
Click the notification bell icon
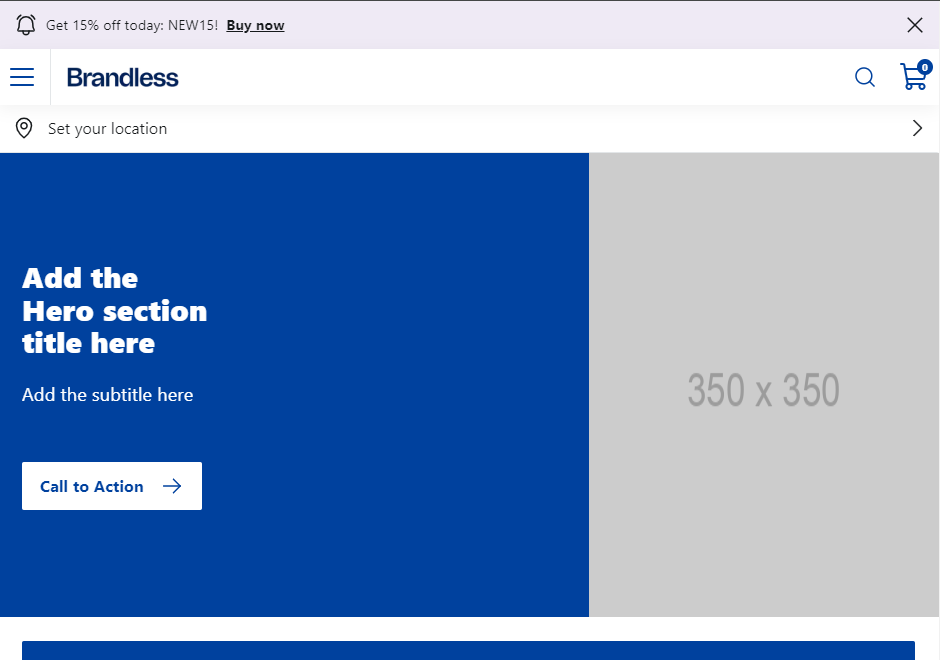pos(26,25)
